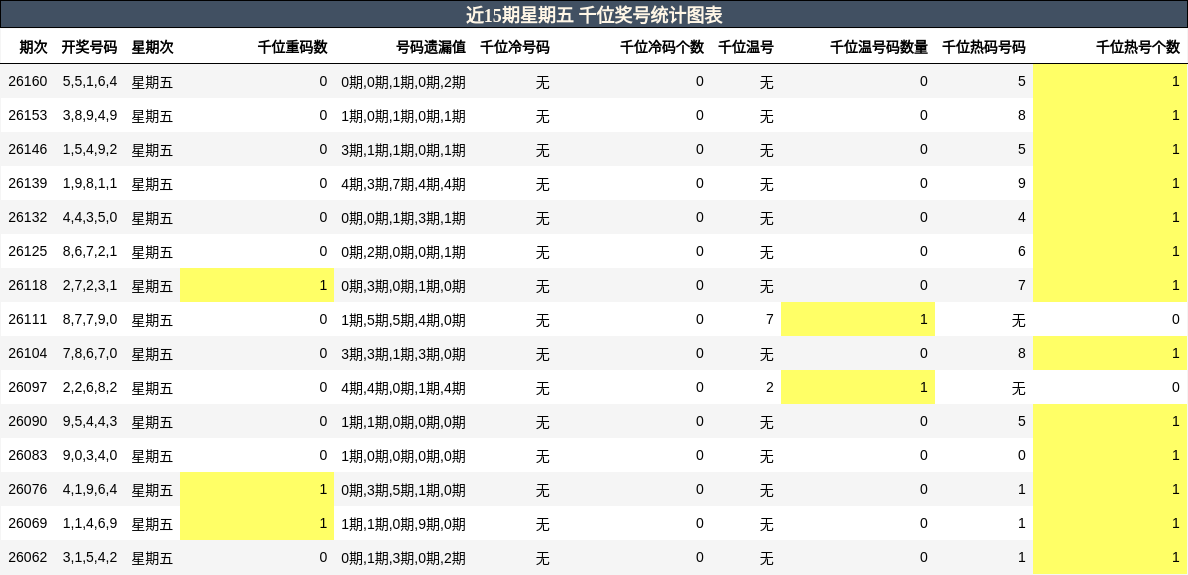
Task: Click the 期次 column header
Action: (33, 47)
